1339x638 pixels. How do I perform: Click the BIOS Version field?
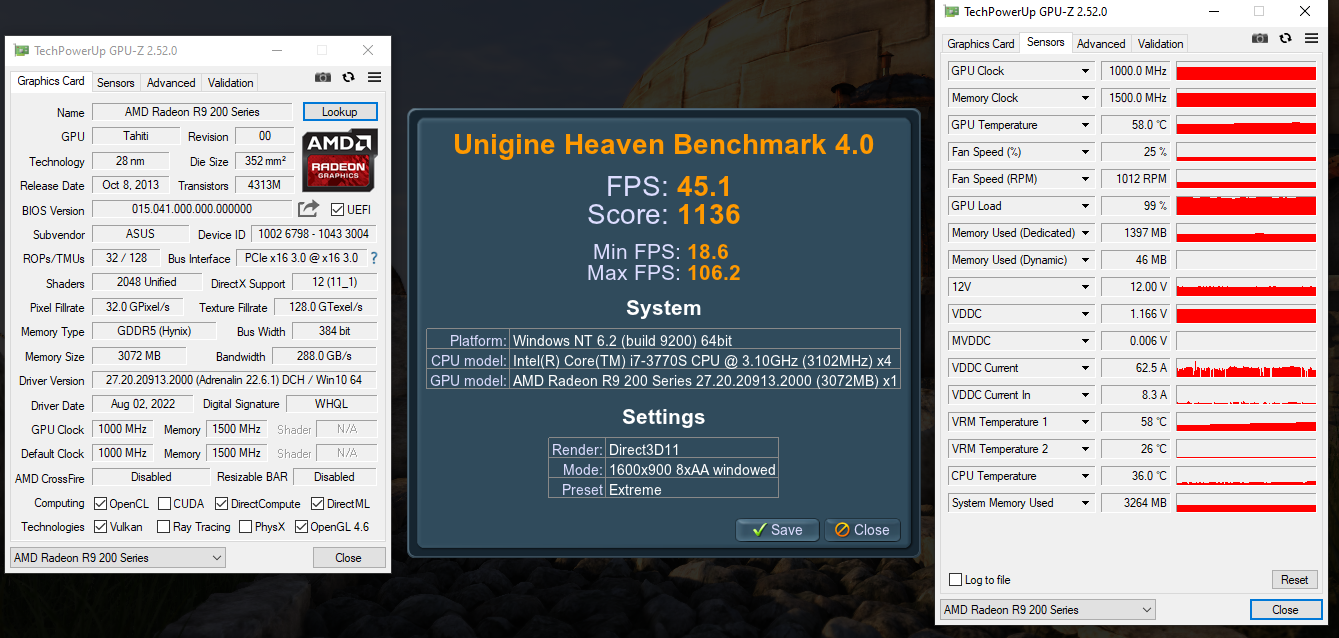click(x=192, y=209)
